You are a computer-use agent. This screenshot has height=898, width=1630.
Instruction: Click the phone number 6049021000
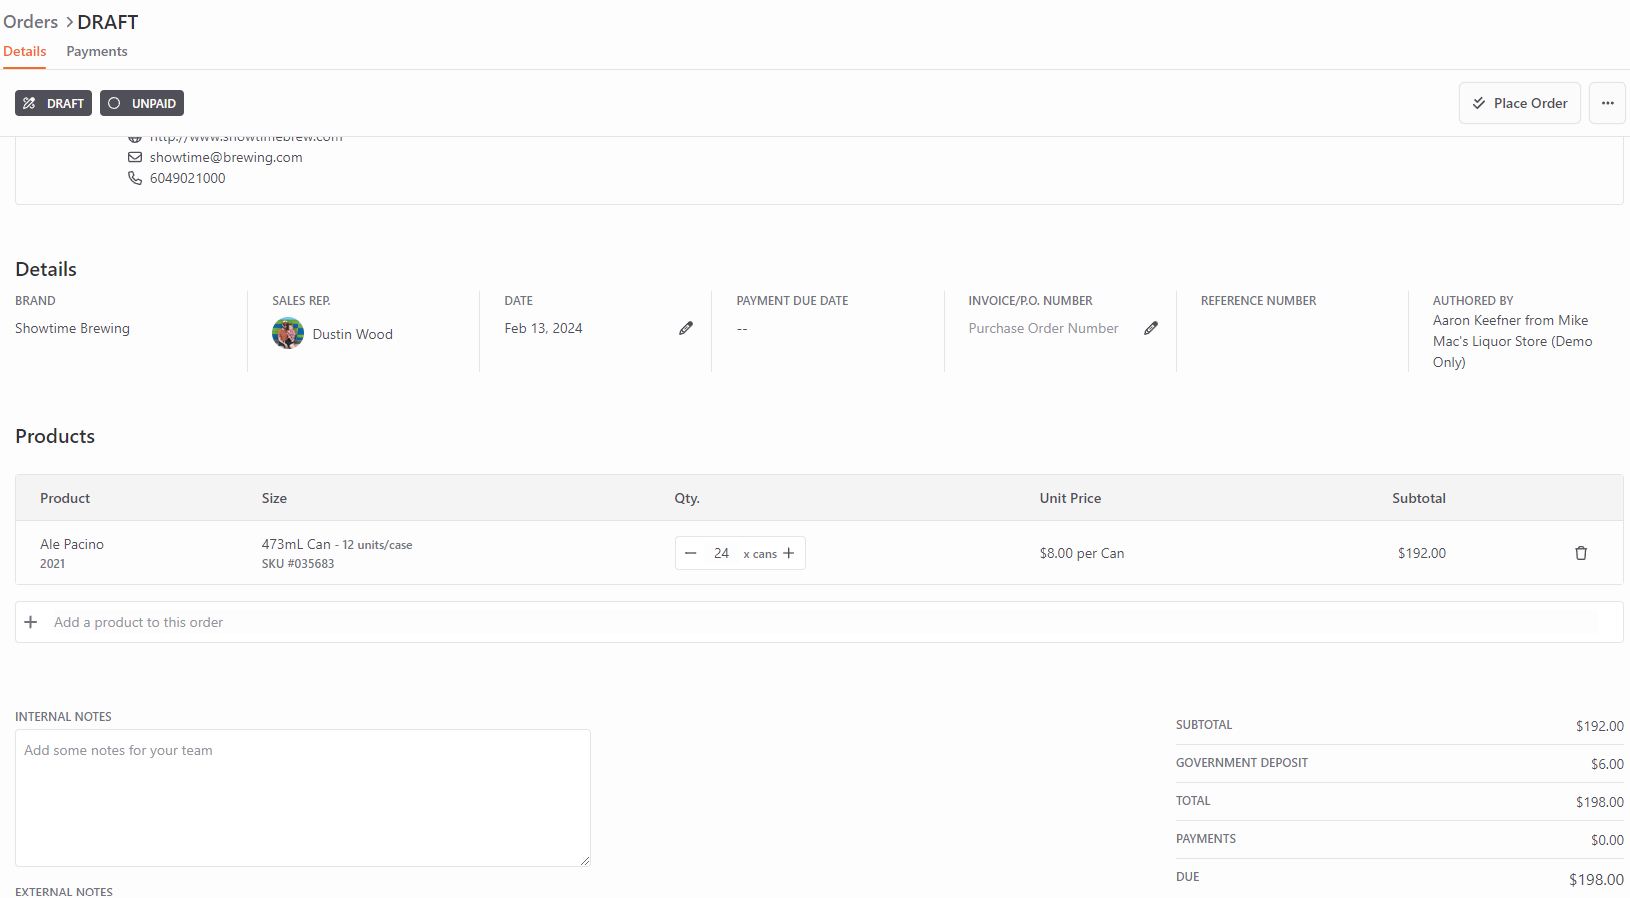(x=188, y=178)
